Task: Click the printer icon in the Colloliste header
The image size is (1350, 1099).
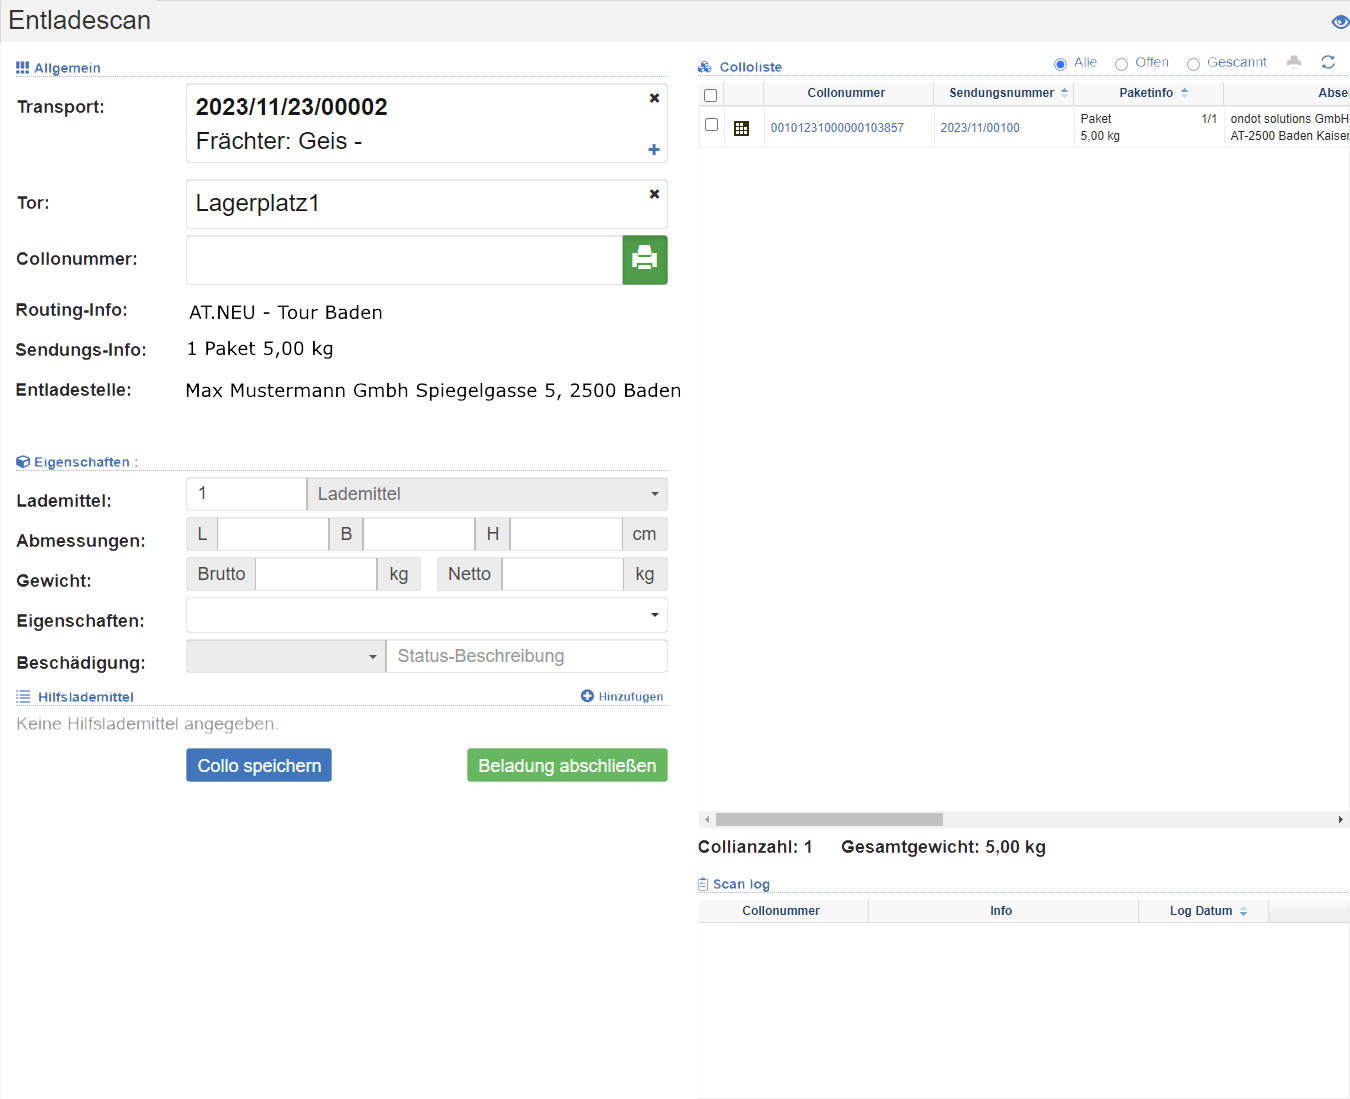Action: 1294,62
